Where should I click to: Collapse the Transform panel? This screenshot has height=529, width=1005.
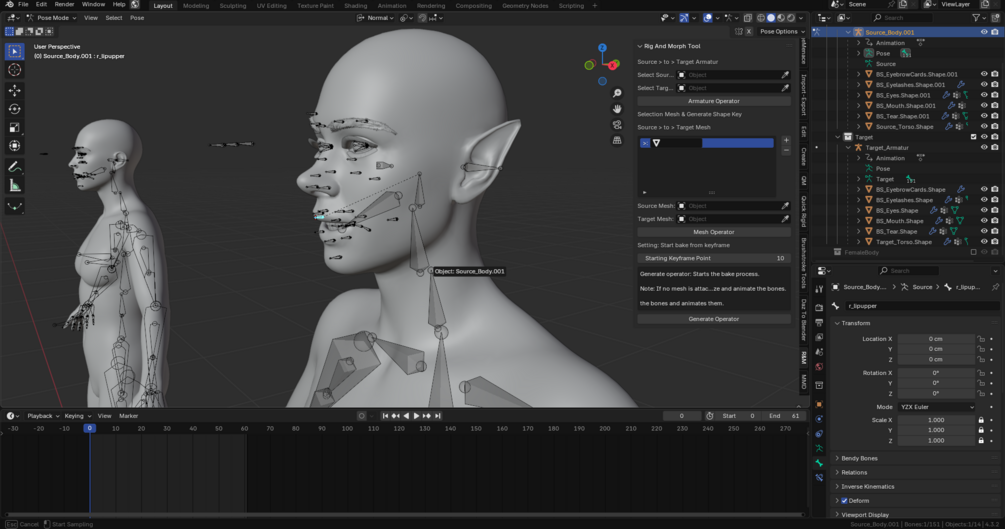coord(855,323)
